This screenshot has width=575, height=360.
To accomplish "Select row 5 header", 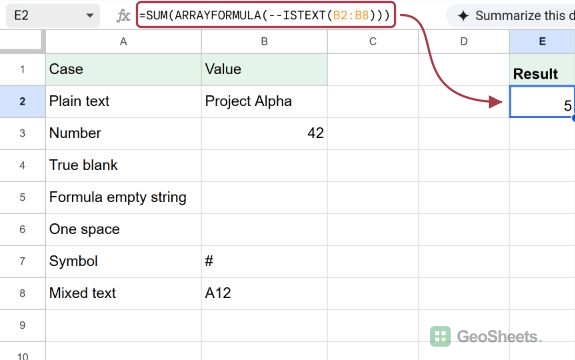I will (x=22, y=198).
